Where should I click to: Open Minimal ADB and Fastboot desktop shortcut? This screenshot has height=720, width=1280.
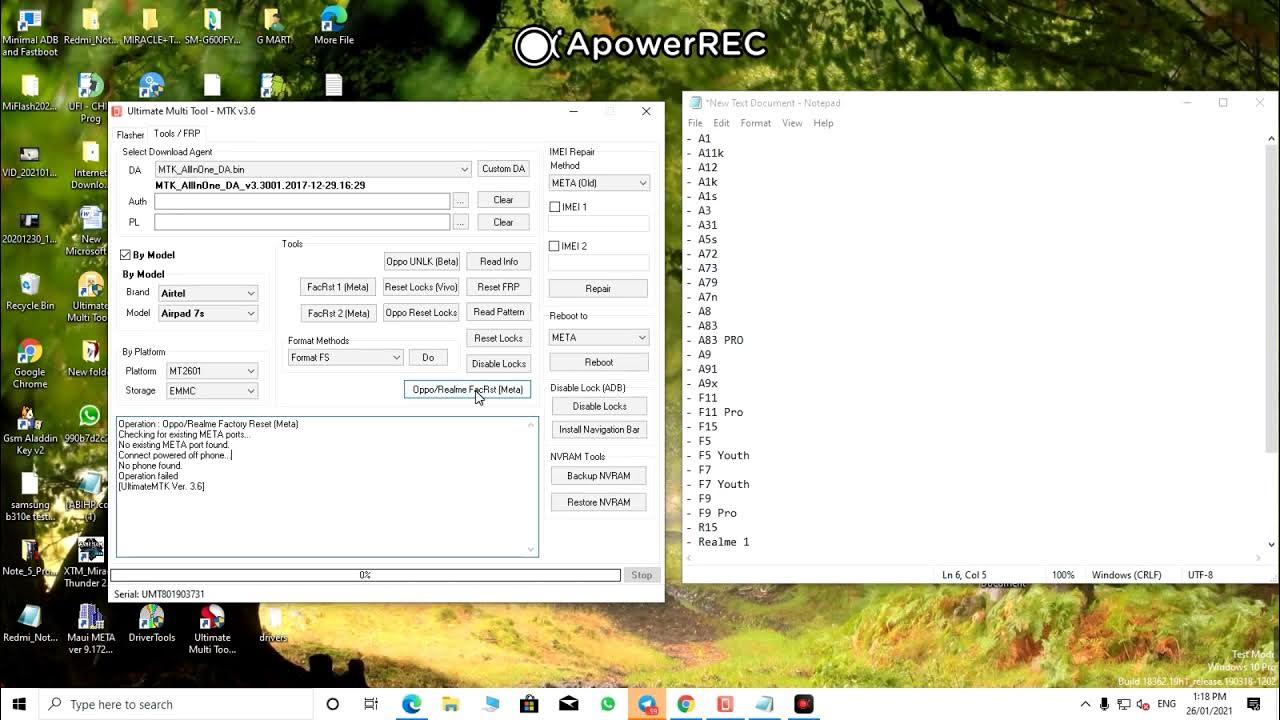coord(30,32)
